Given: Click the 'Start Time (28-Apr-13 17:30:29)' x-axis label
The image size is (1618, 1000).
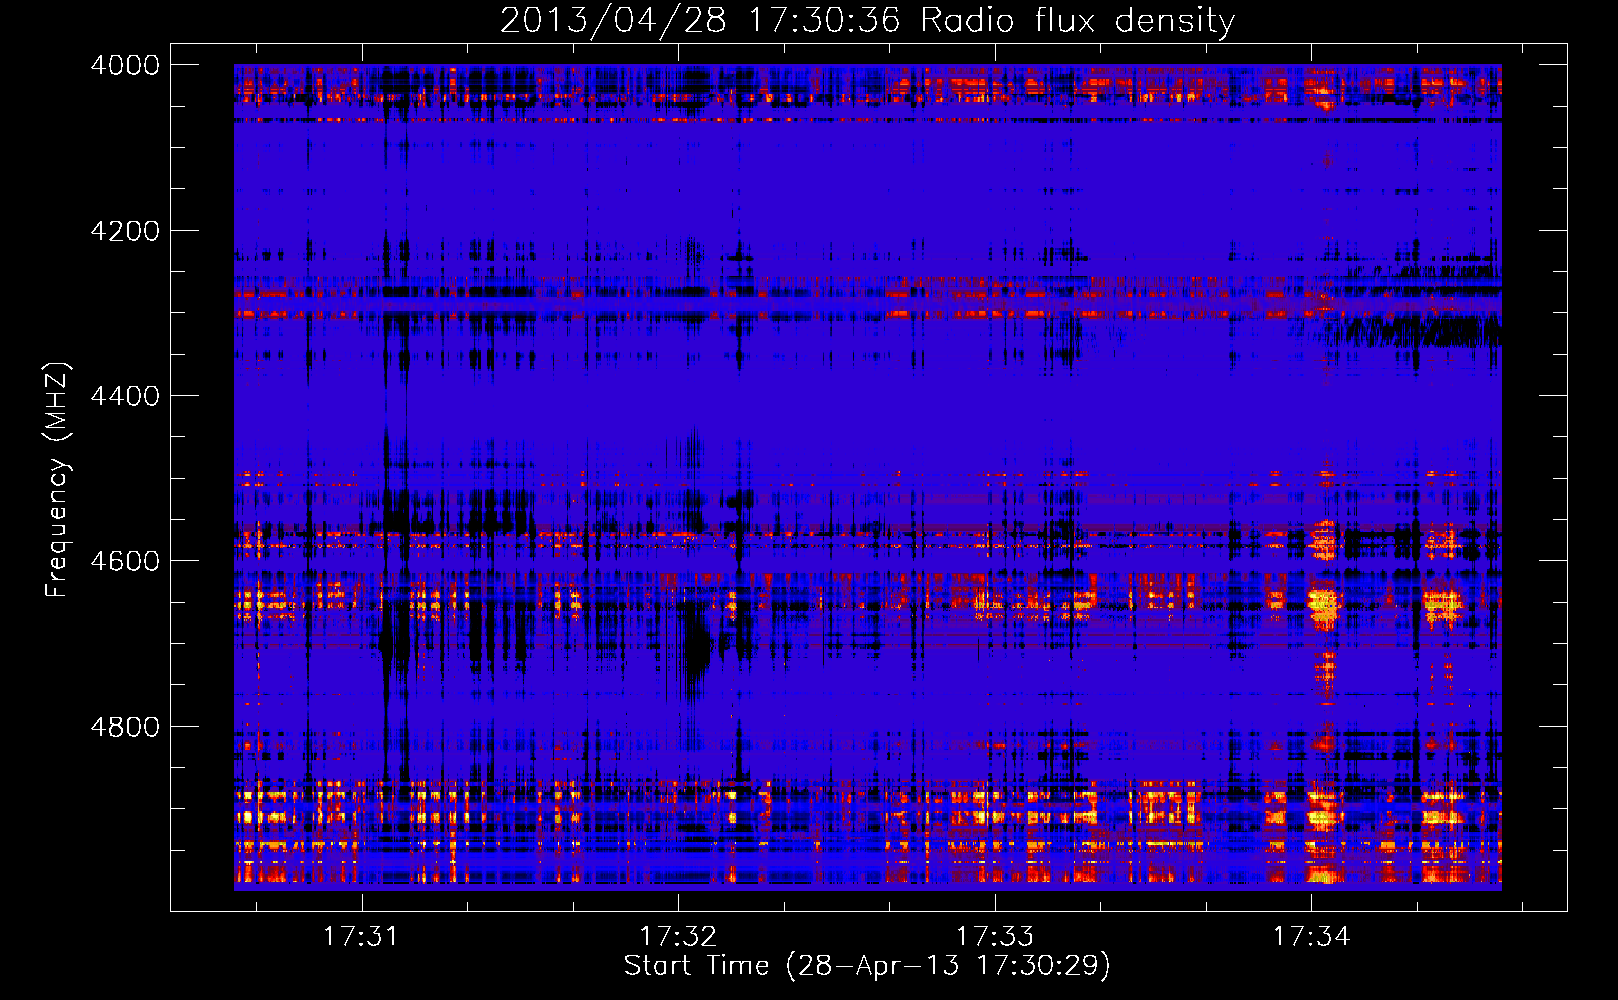Looking at the screenshot, I should tap(867, 966).
